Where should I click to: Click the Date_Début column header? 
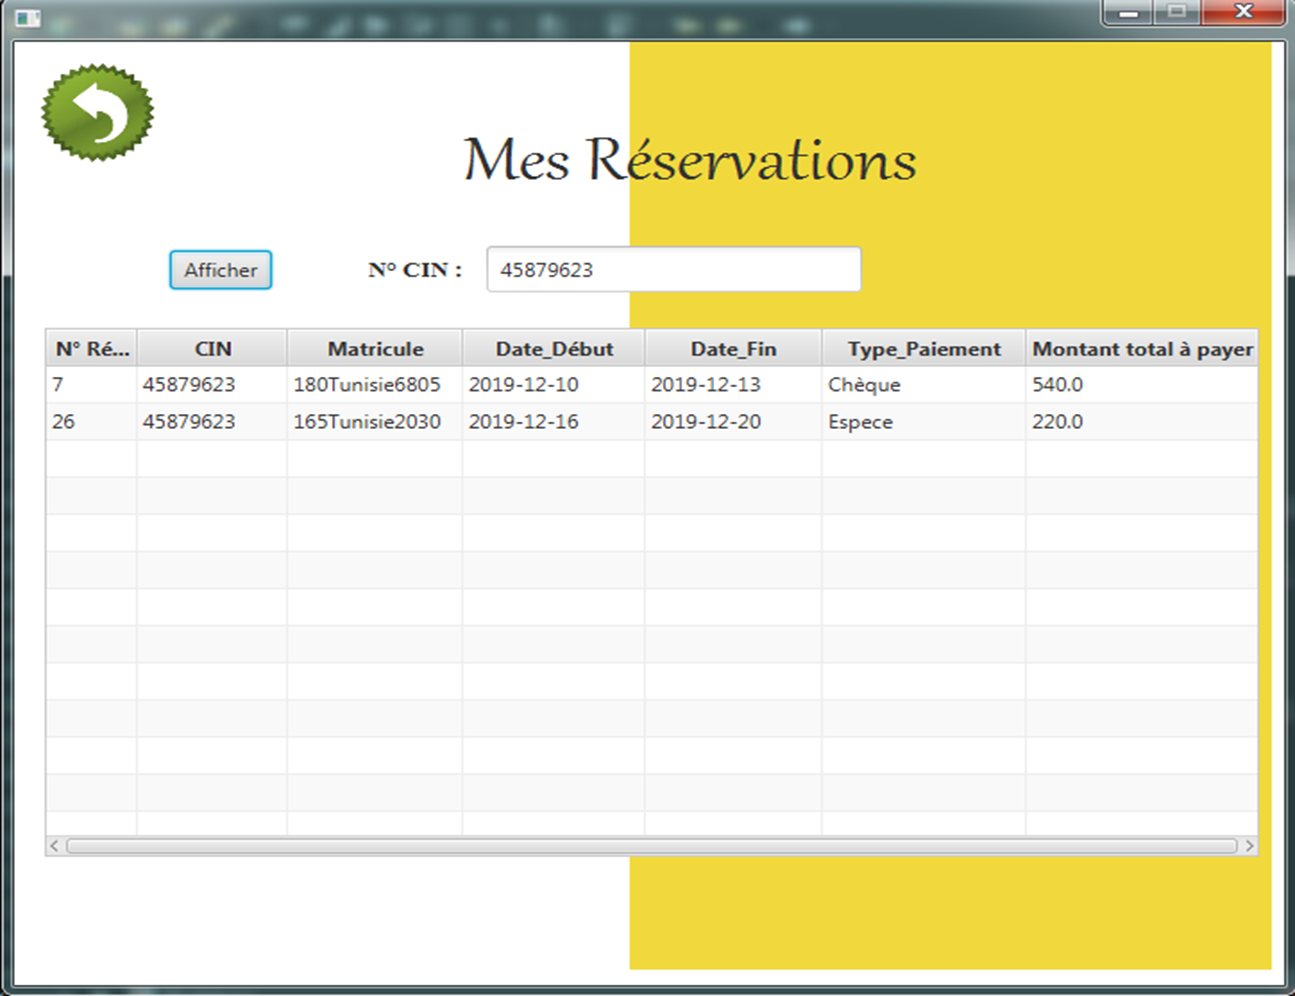(x=551, y=348)
